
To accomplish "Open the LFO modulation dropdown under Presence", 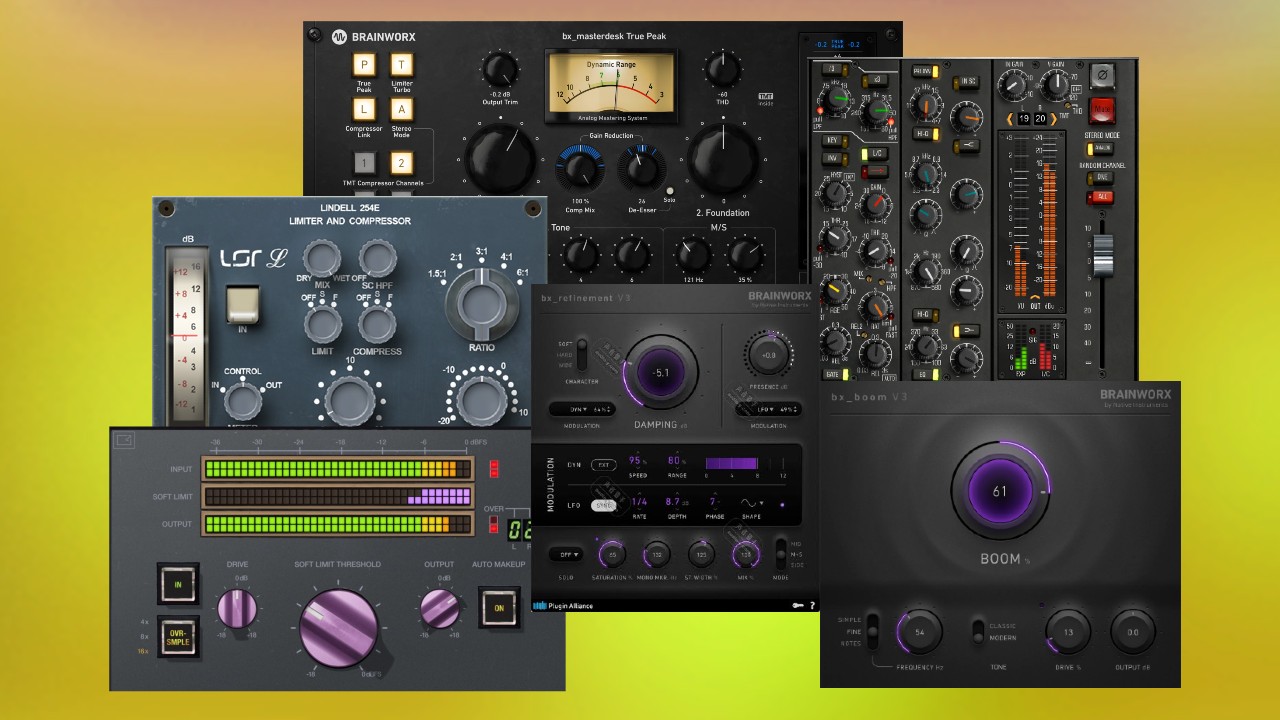I will 768,409.
